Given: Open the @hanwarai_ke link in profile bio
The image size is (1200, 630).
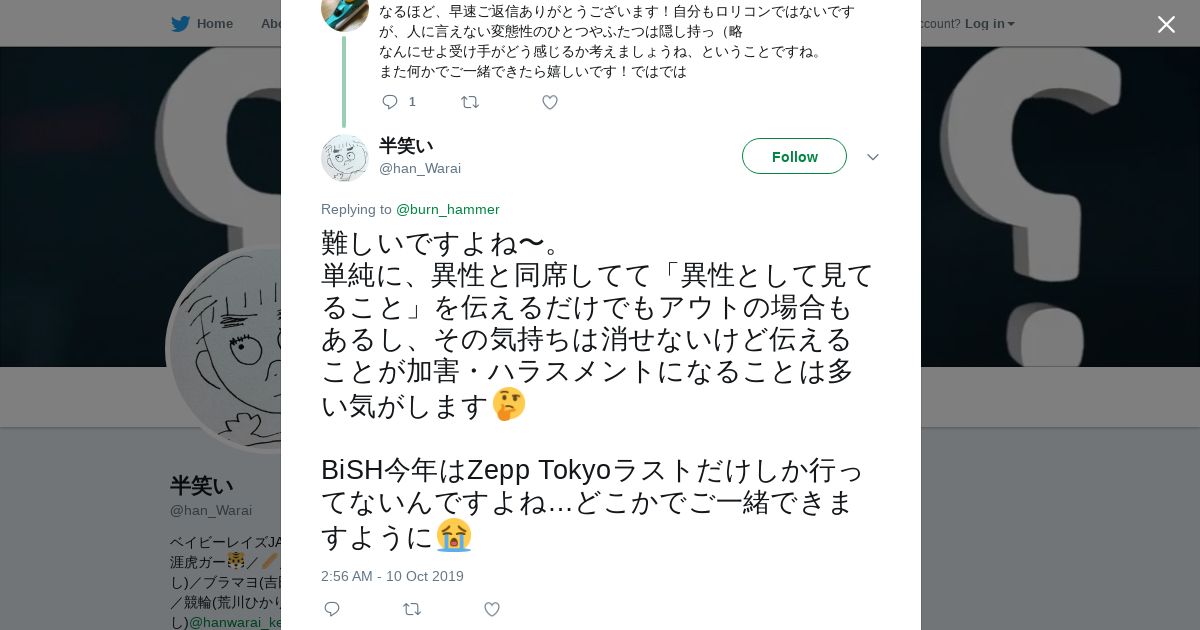Looking at the screenshot, I should point(236,622).
